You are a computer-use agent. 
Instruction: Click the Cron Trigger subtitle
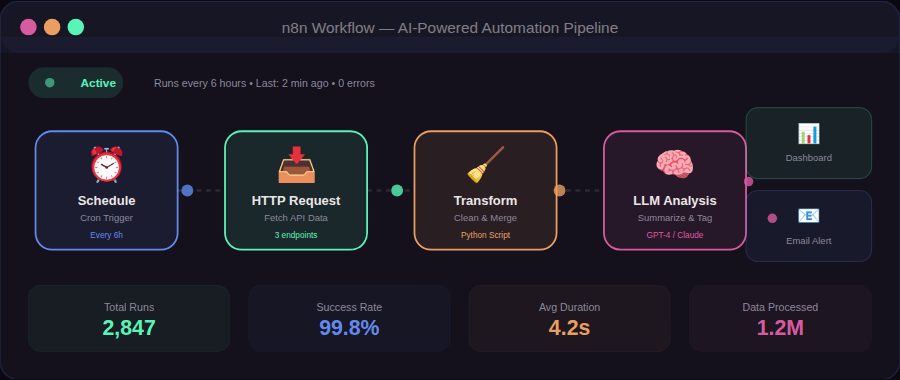[107, 218]
